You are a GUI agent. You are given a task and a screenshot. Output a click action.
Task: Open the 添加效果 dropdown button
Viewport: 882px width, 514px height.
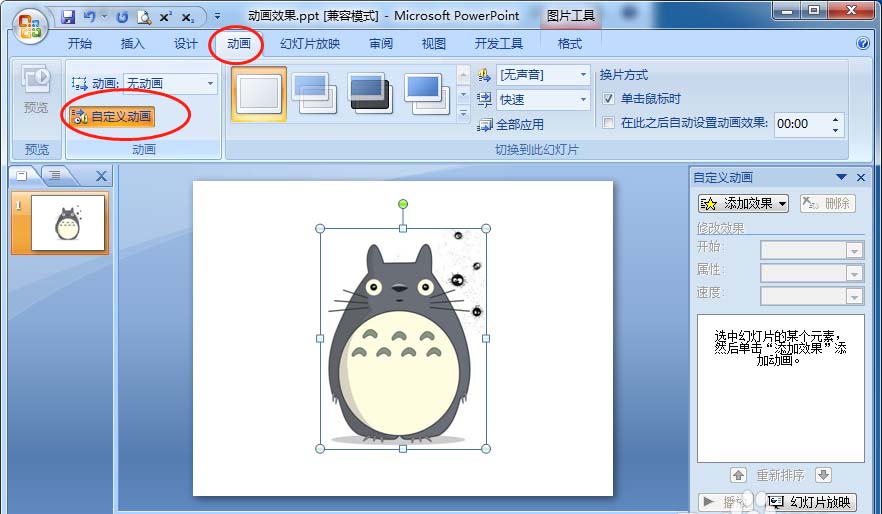[743, 204]
